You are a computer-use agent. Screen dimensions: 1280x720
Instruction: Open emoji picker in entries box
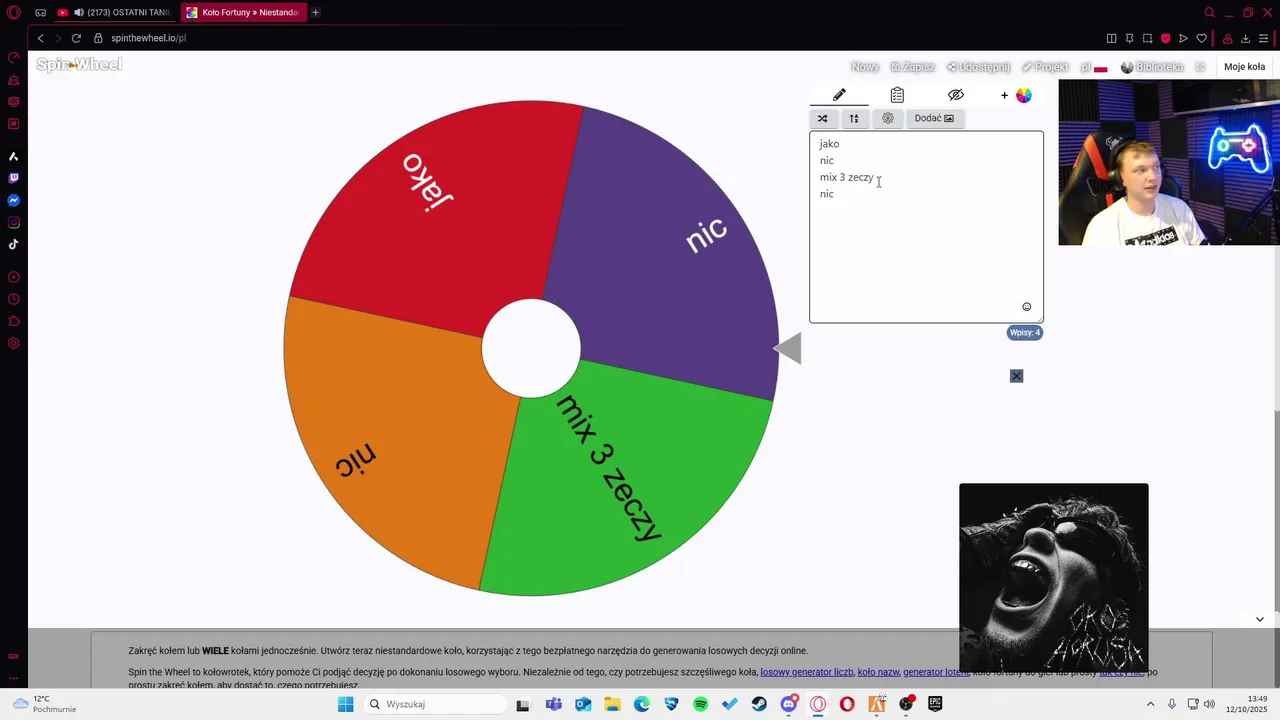tap(1026, 307)
